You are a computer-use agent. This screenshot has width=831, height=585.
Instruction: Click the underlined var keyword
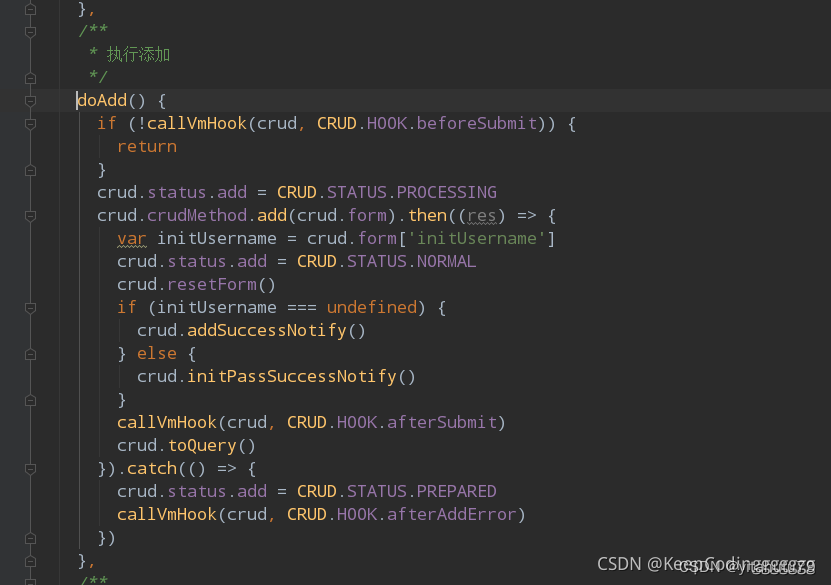tap(131, 238)
